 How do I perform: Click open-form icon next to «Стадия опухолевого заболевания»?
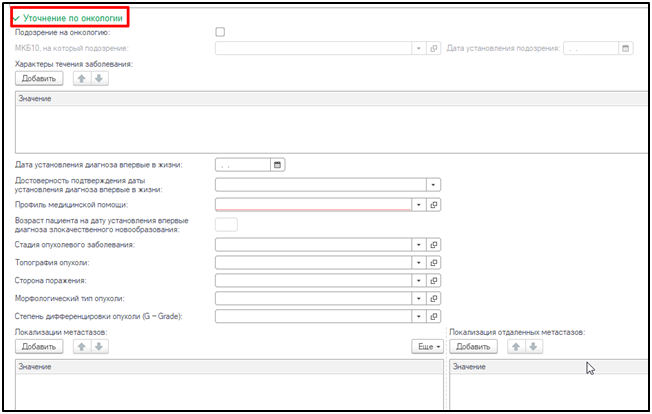tap(434, 244)
